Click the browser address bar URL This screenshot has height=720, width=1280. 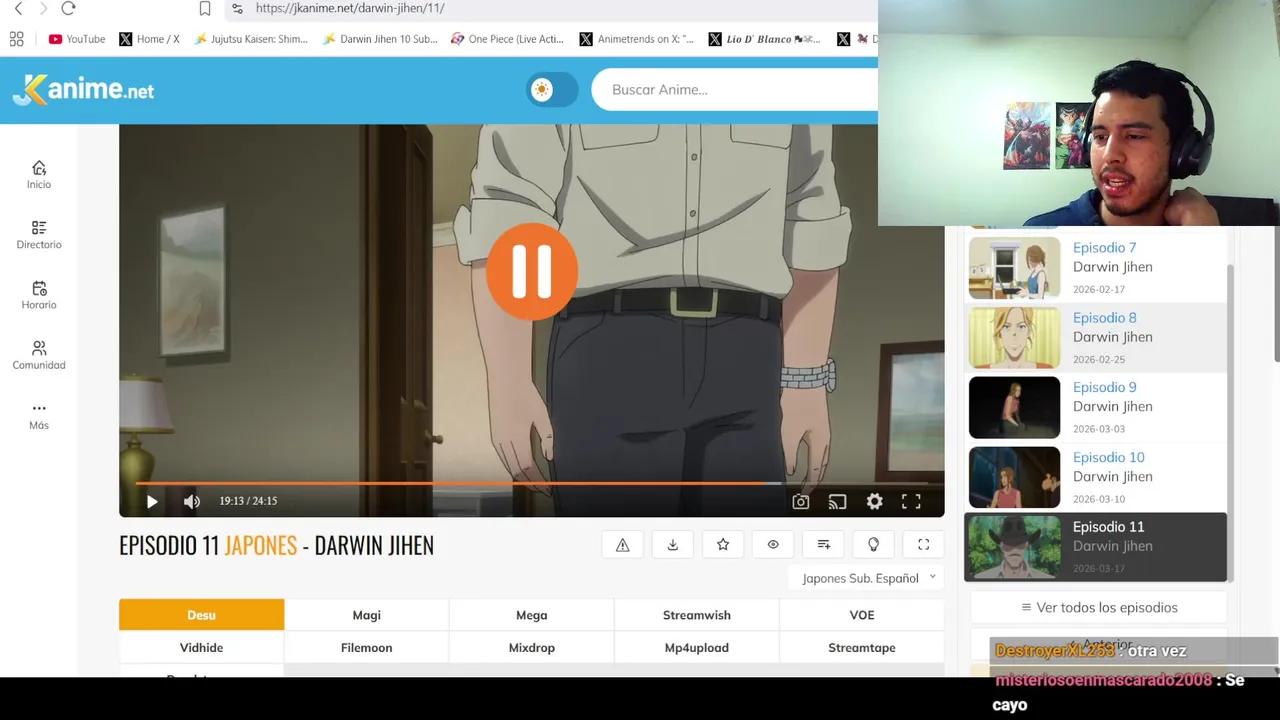click(x=350, y=8)
